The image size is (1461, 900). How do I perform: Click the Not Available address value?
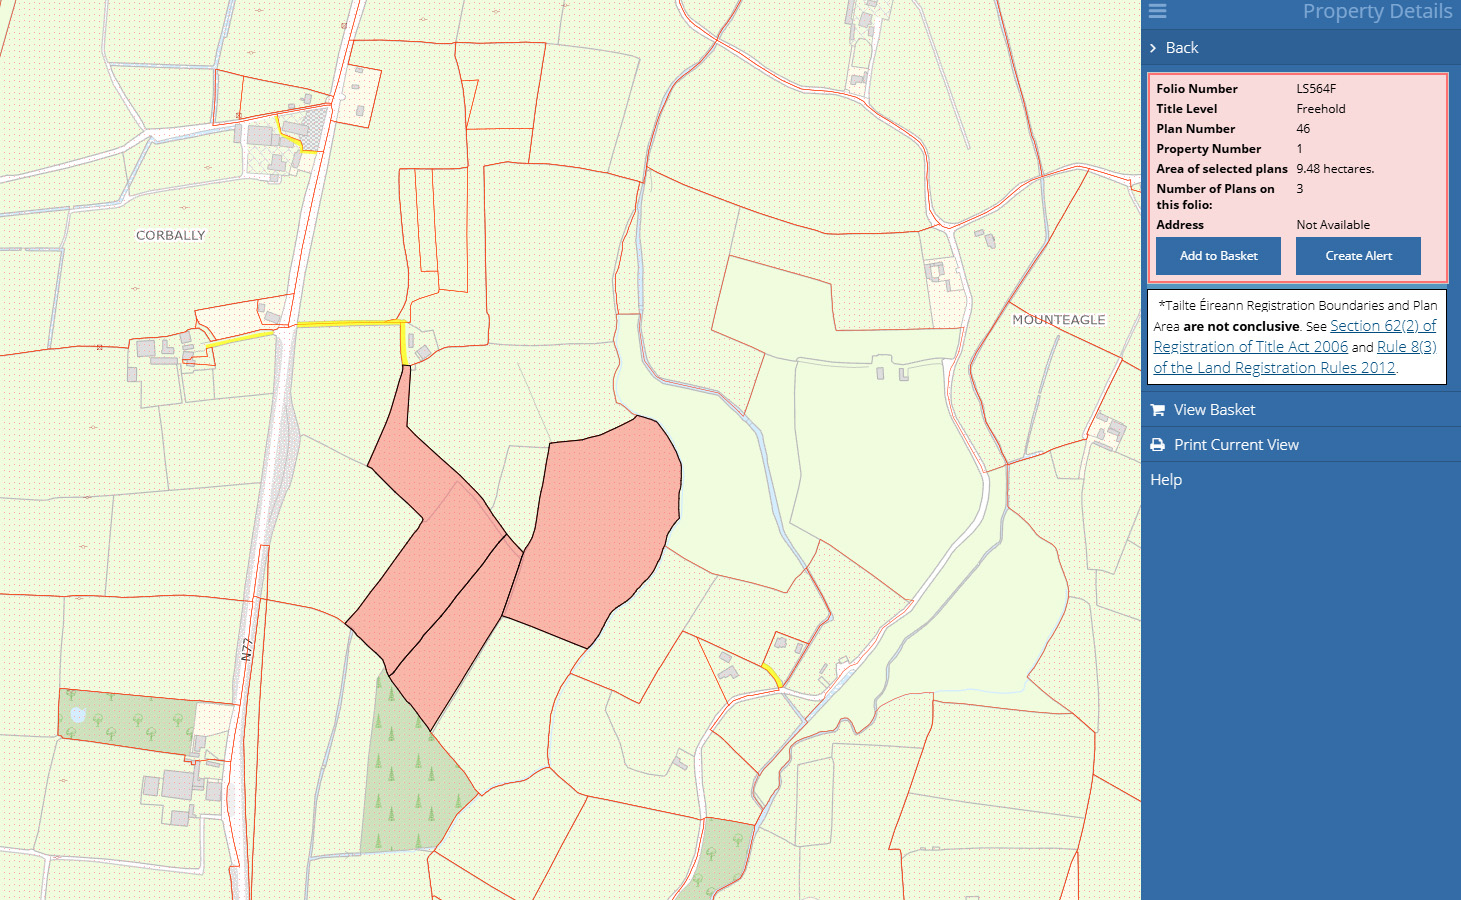tap(1333, 225)
